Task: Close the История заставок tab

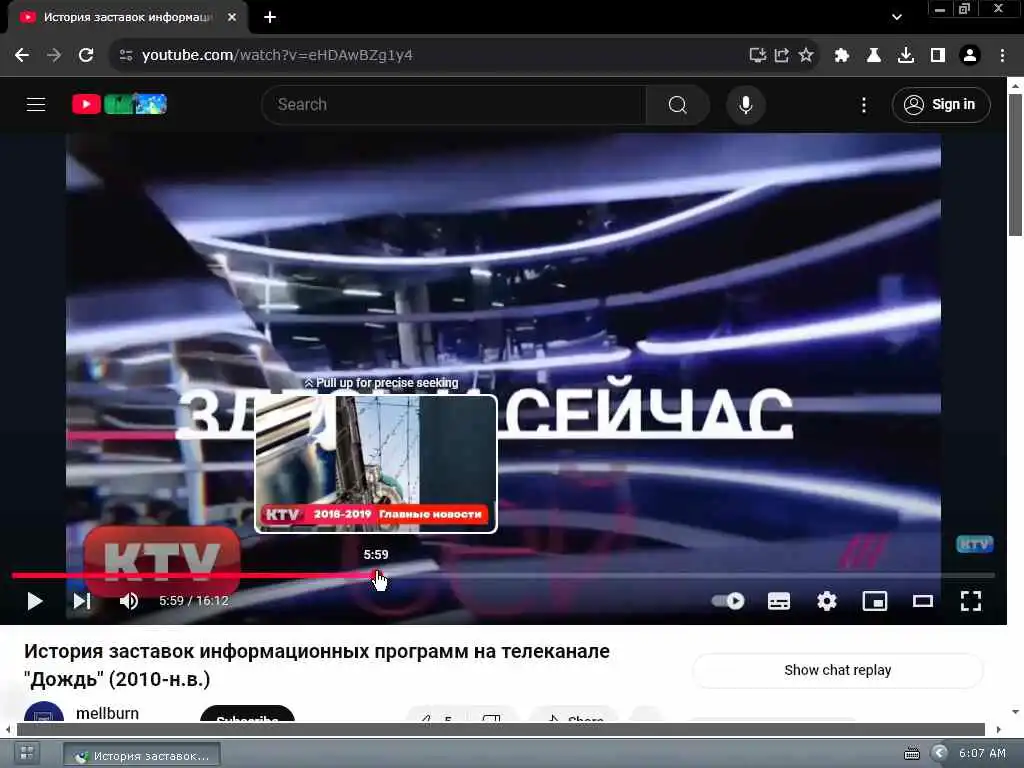Action: (x=232, y=18)
